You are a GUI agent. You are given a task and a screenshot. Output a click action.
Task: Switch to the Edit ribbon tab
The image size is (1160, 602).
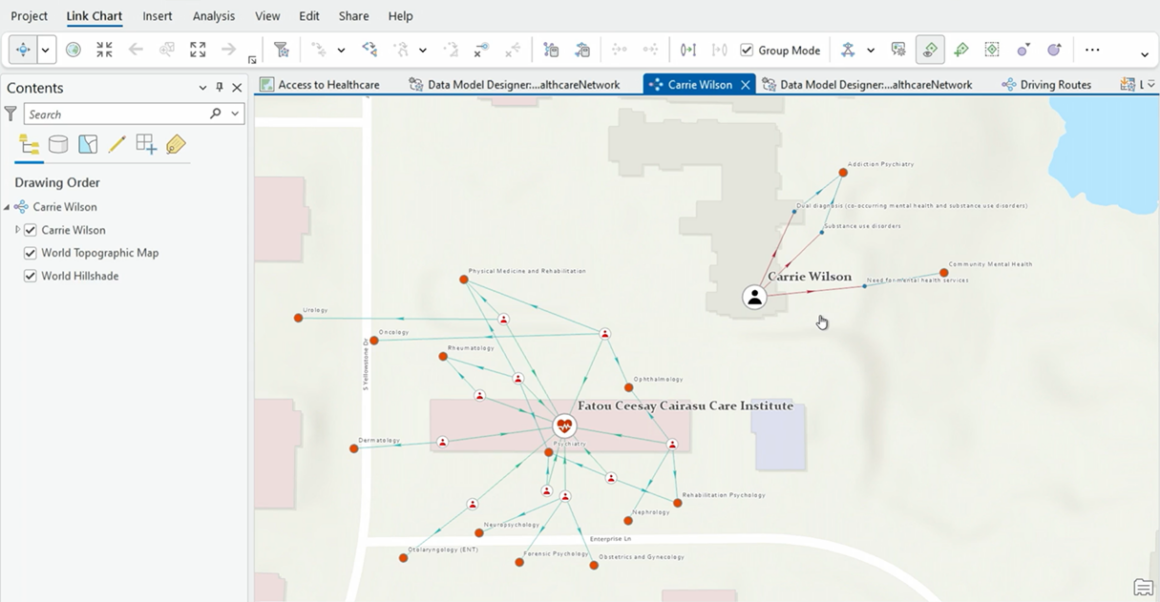click(x=309, y=16)
